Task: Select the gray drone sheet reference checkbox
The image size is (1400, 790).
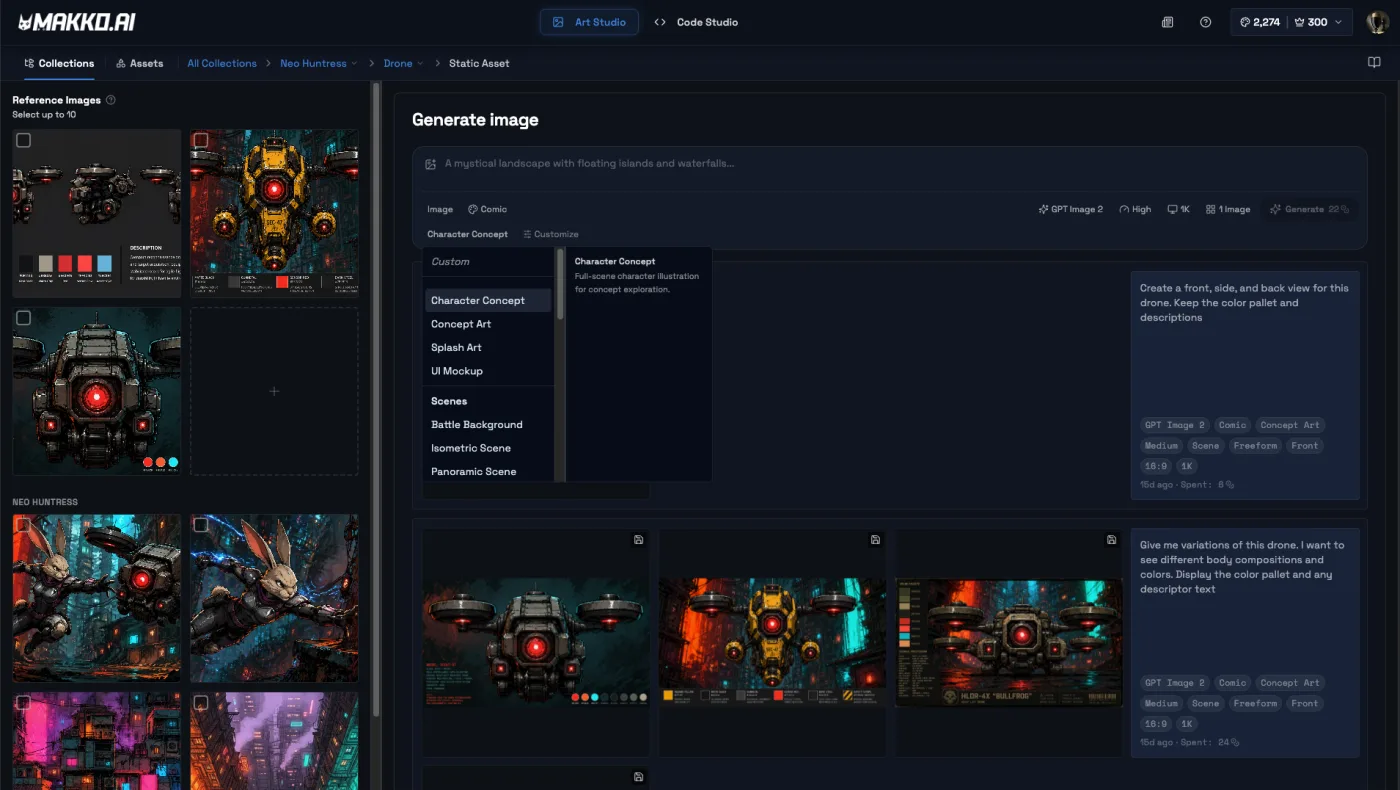Action: [x=24, y=141]
